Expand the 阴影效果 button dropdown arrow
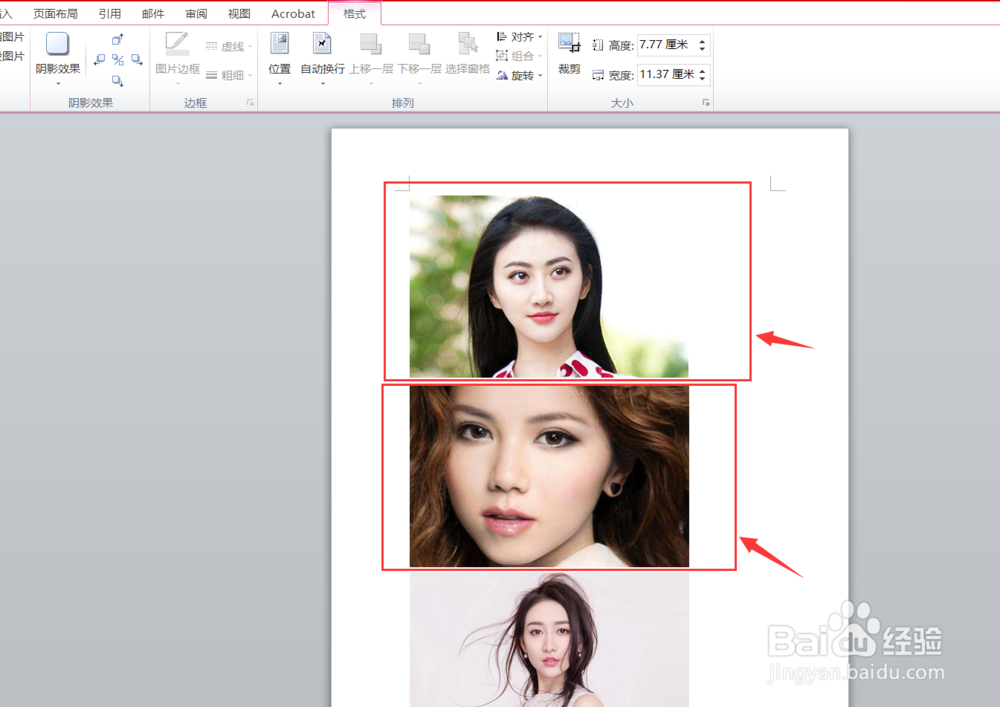Viewport: 1000px width, 707px height. tap(58, 84)
